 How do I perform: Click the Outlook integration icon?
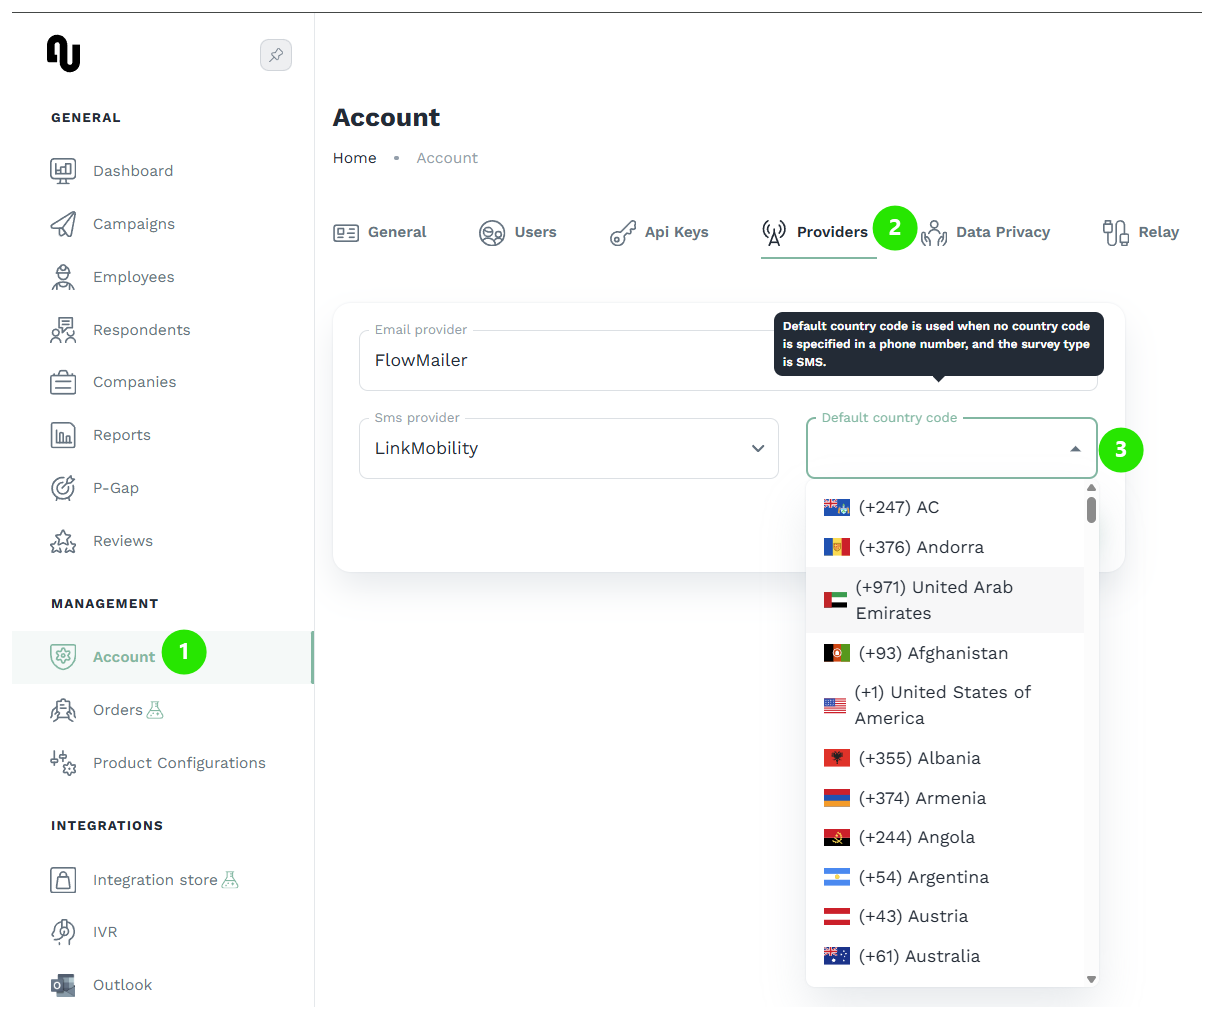tap(62, 984)
